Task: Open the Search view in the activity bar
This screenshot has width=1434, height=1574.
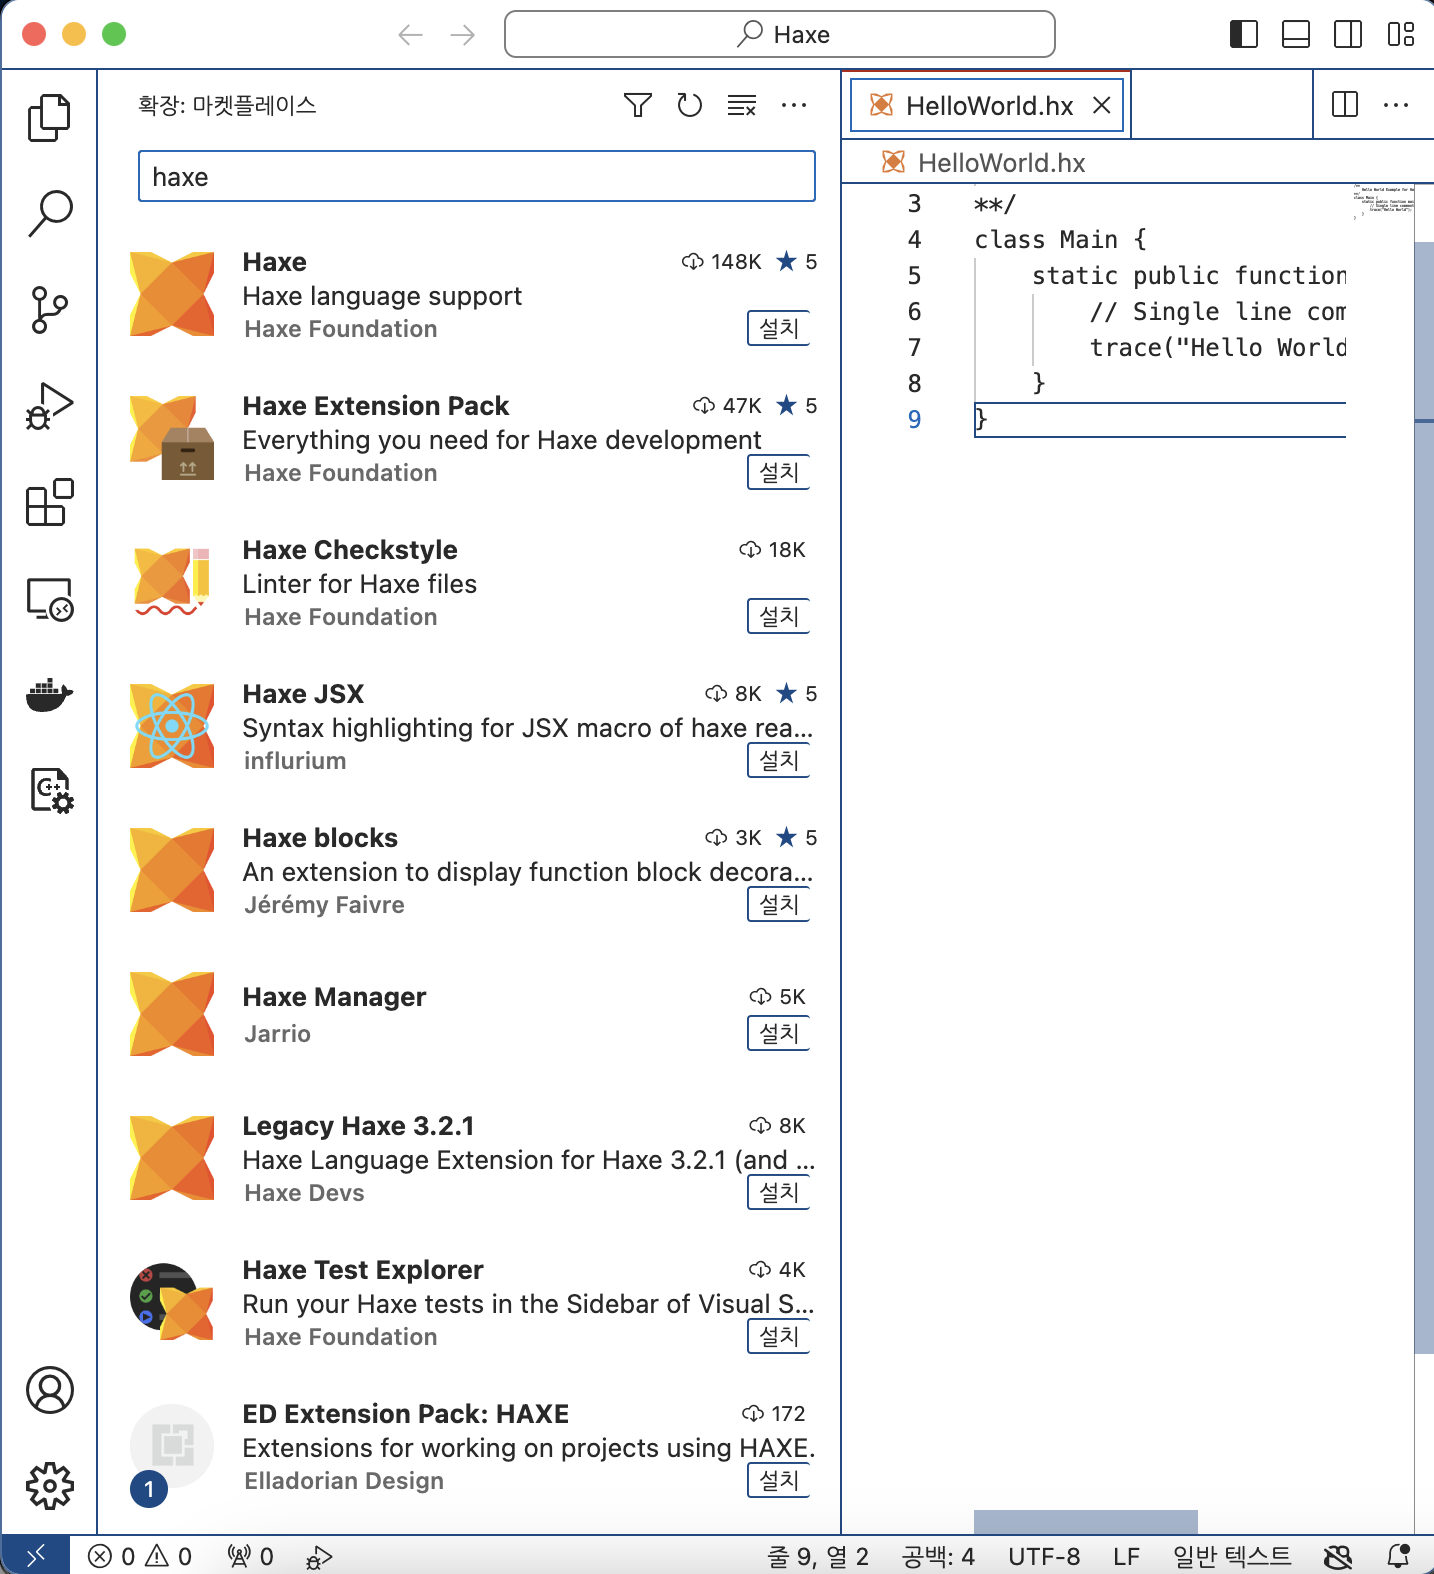Action: tap(49, 213)
